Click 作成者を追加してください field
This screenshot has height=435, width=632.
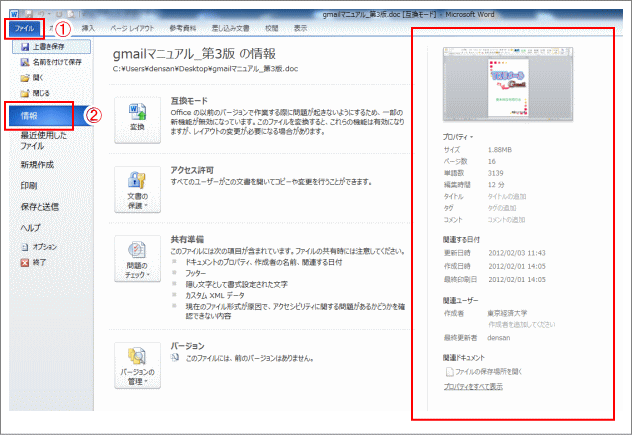(x=522, y=325)
